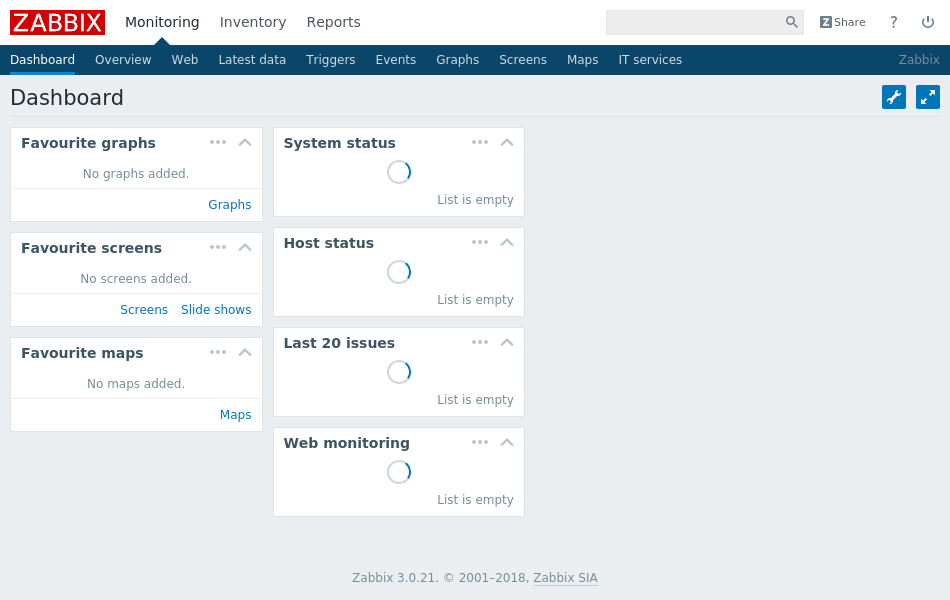Collapse the Web monitoring widget

coord(507,442)
